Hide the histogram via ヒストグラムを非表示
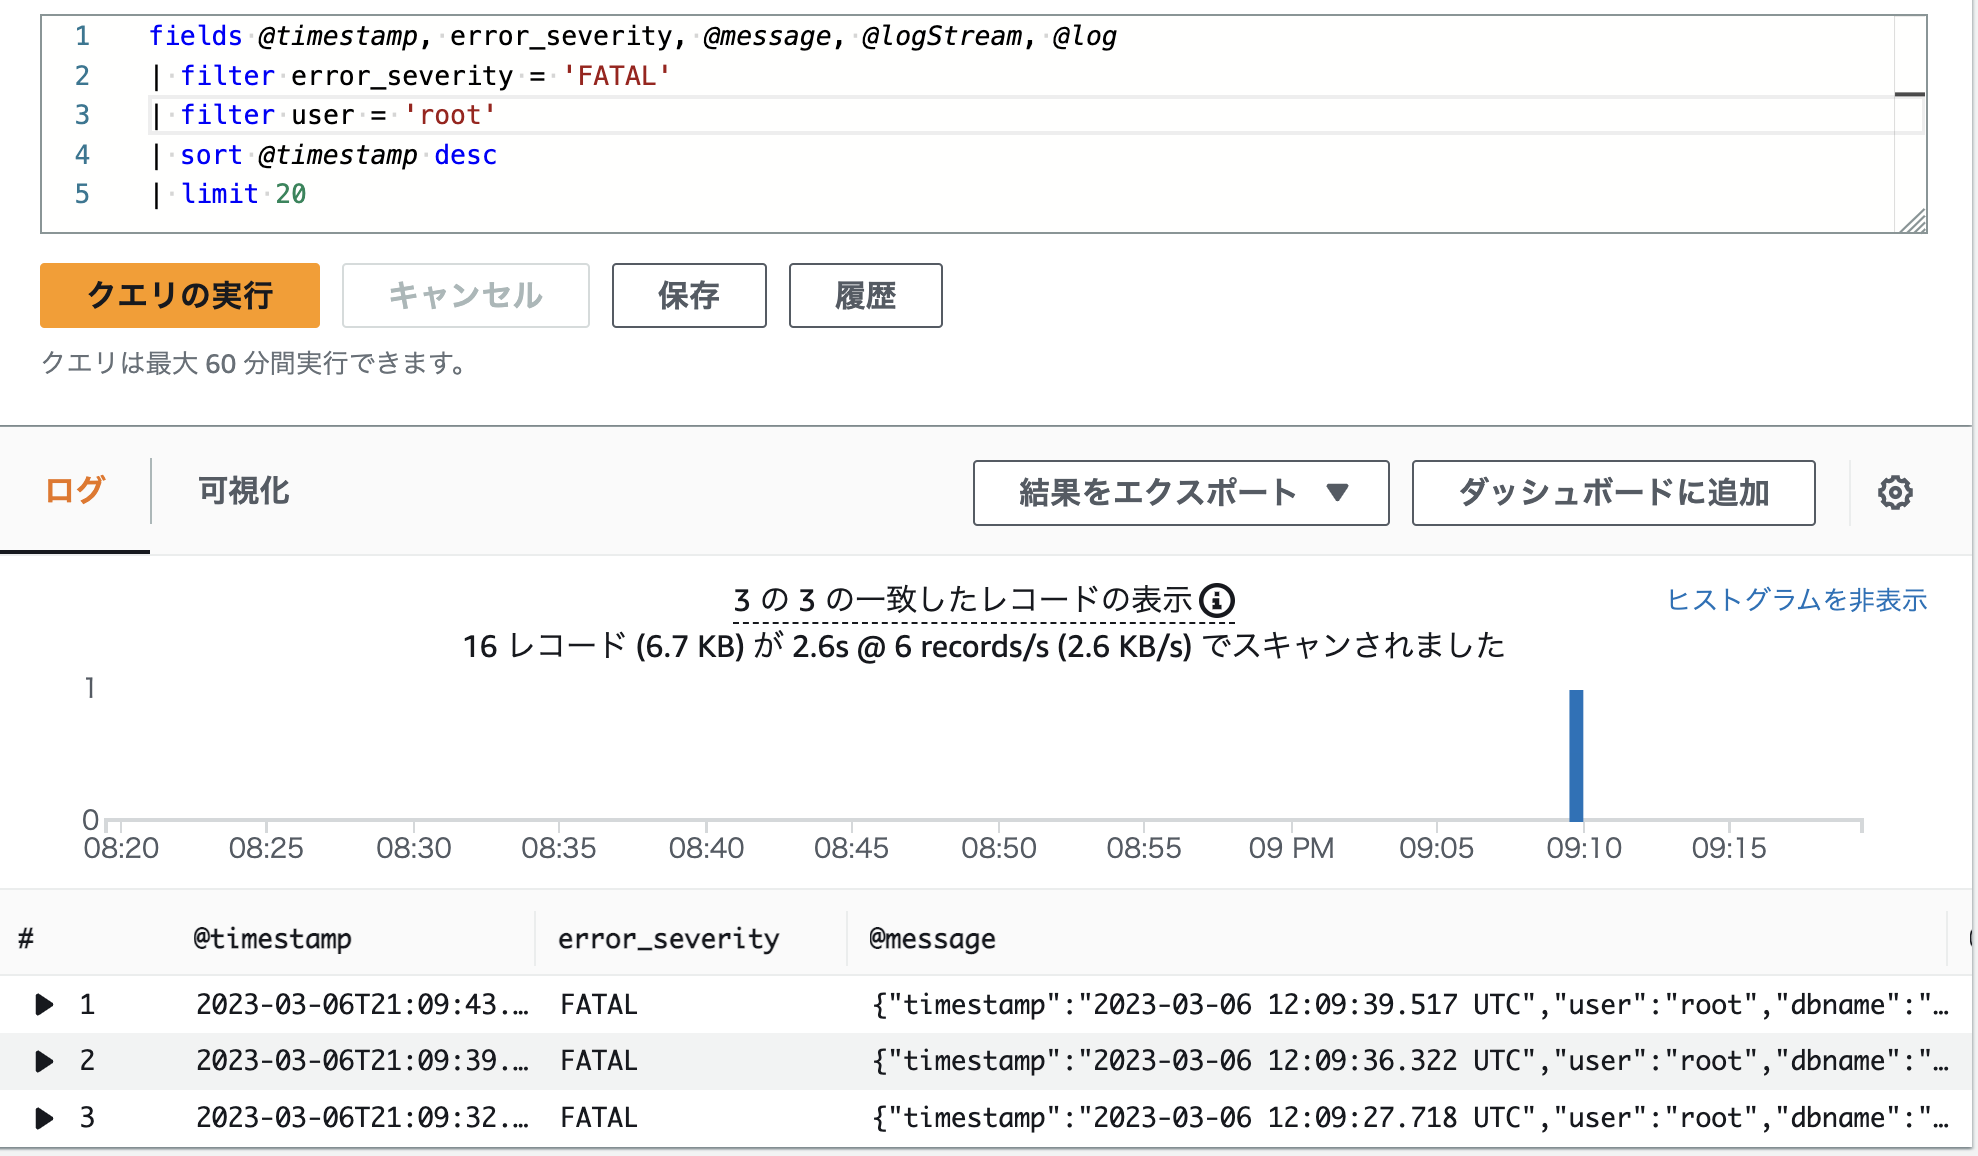This screenshot has height=1156, width=1978. (1797, 600)
